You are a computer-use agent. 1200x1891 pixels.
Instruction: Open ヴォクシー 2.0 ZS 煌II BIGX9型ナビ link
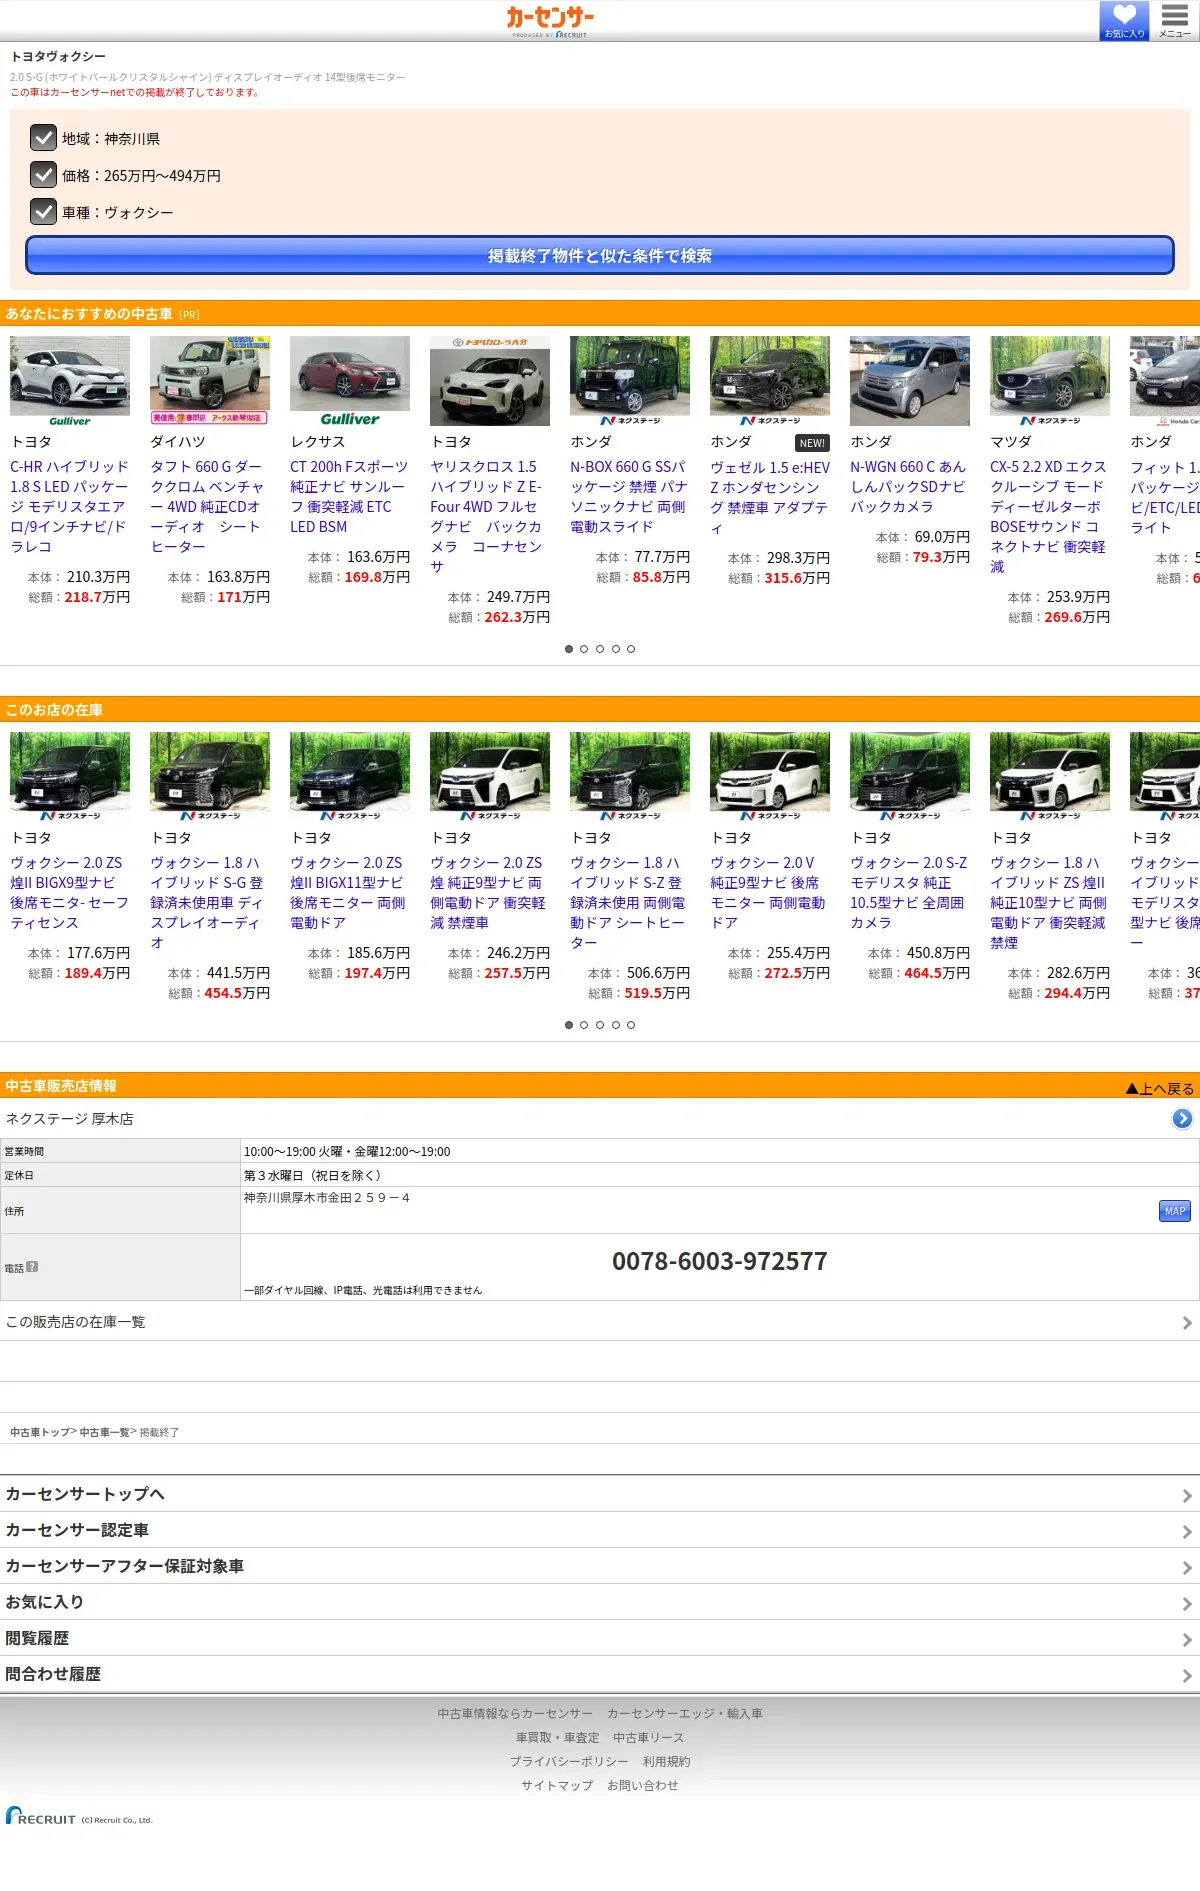[69, 893]
